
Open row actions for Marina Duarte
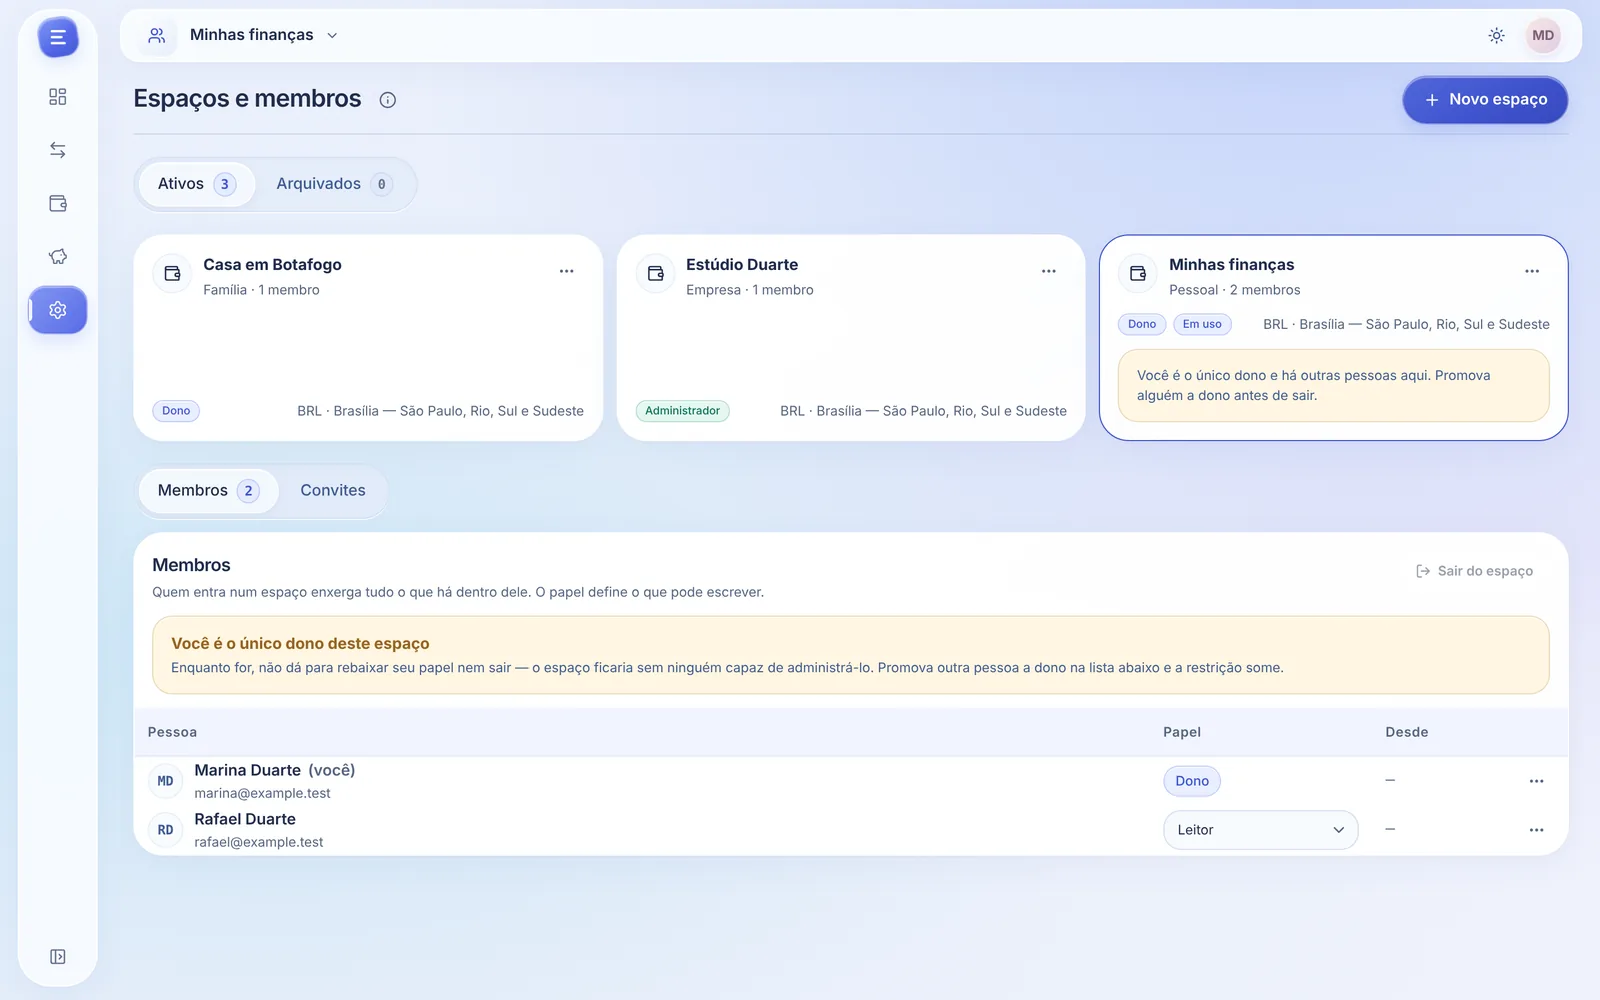(x=1536, y=781)
